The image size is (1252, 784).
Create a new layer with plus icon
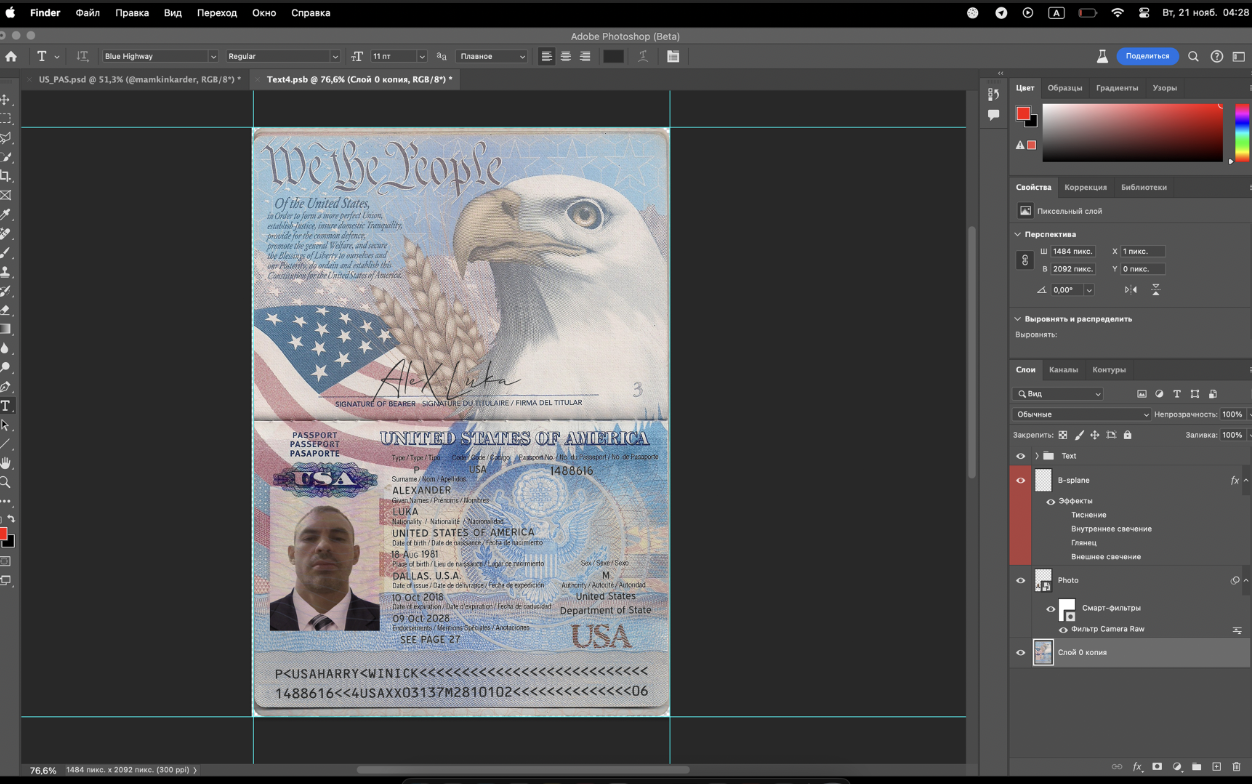(1216, 767)
